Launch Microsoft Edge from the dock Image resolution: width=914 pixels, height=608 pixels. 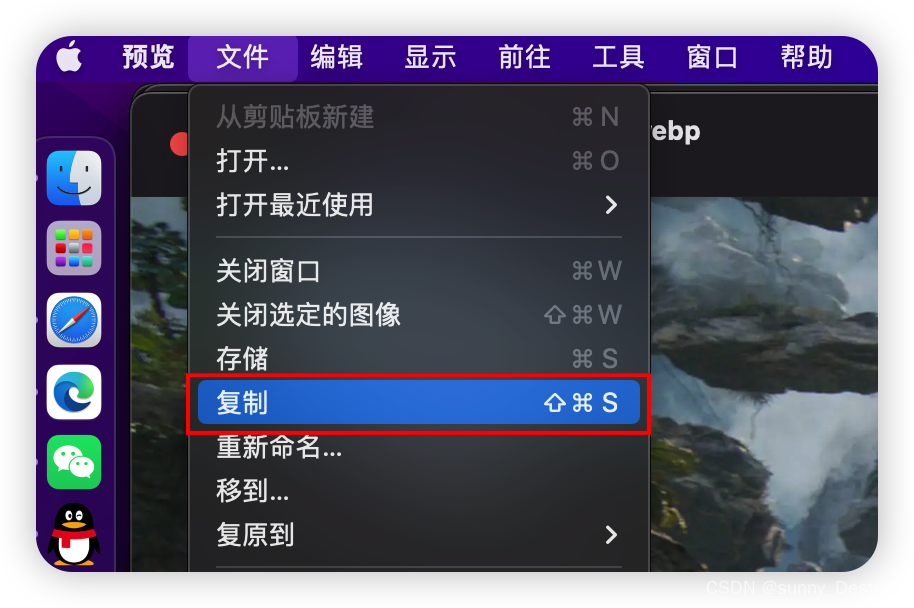point(74,392)
